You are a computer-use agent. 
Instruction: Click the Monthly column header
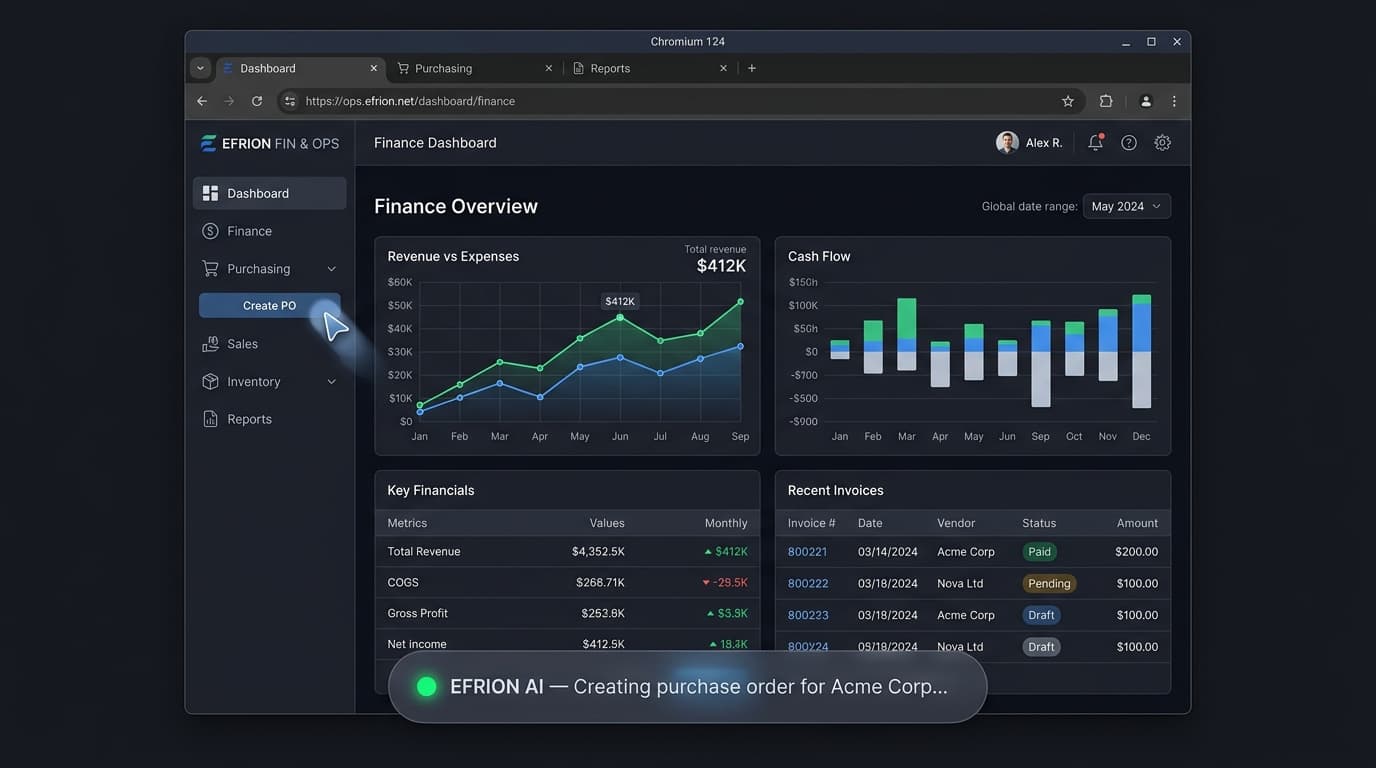726,523
